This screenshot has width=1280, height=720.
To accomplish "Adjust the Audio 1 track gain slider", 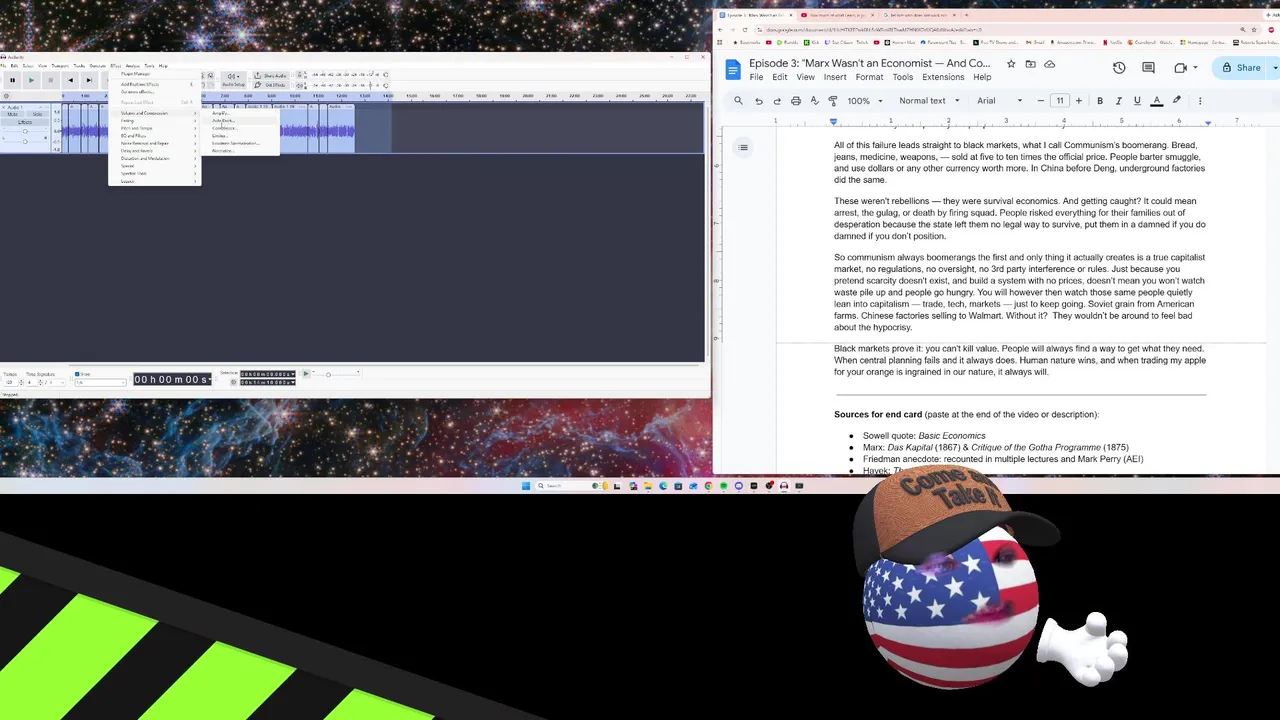I will 25,131.
